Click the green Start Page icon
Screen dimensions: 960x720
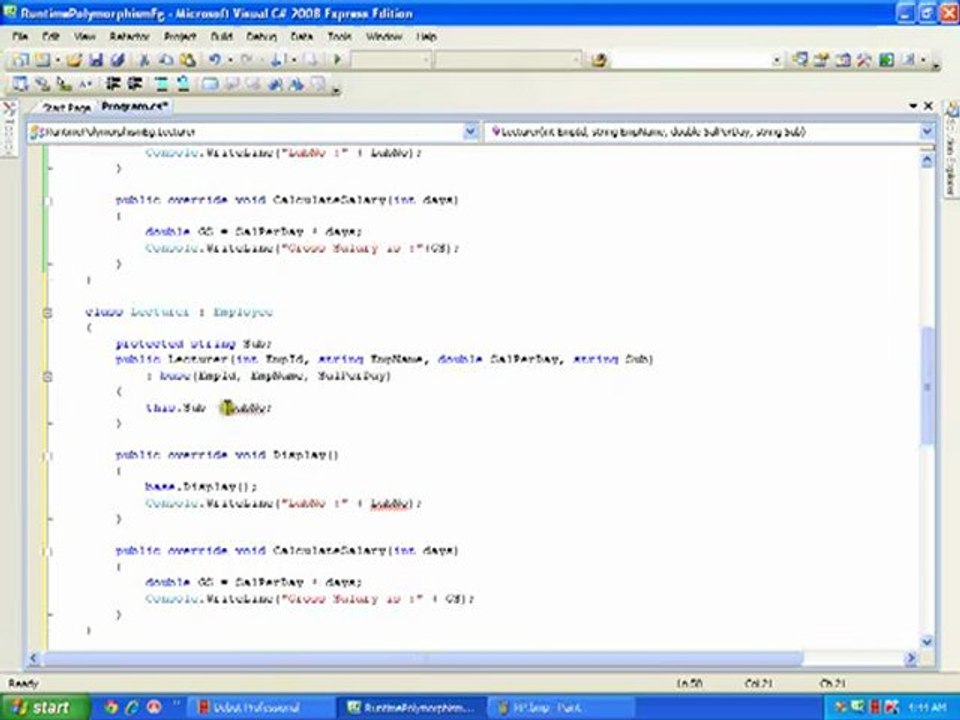click(887, 59)
